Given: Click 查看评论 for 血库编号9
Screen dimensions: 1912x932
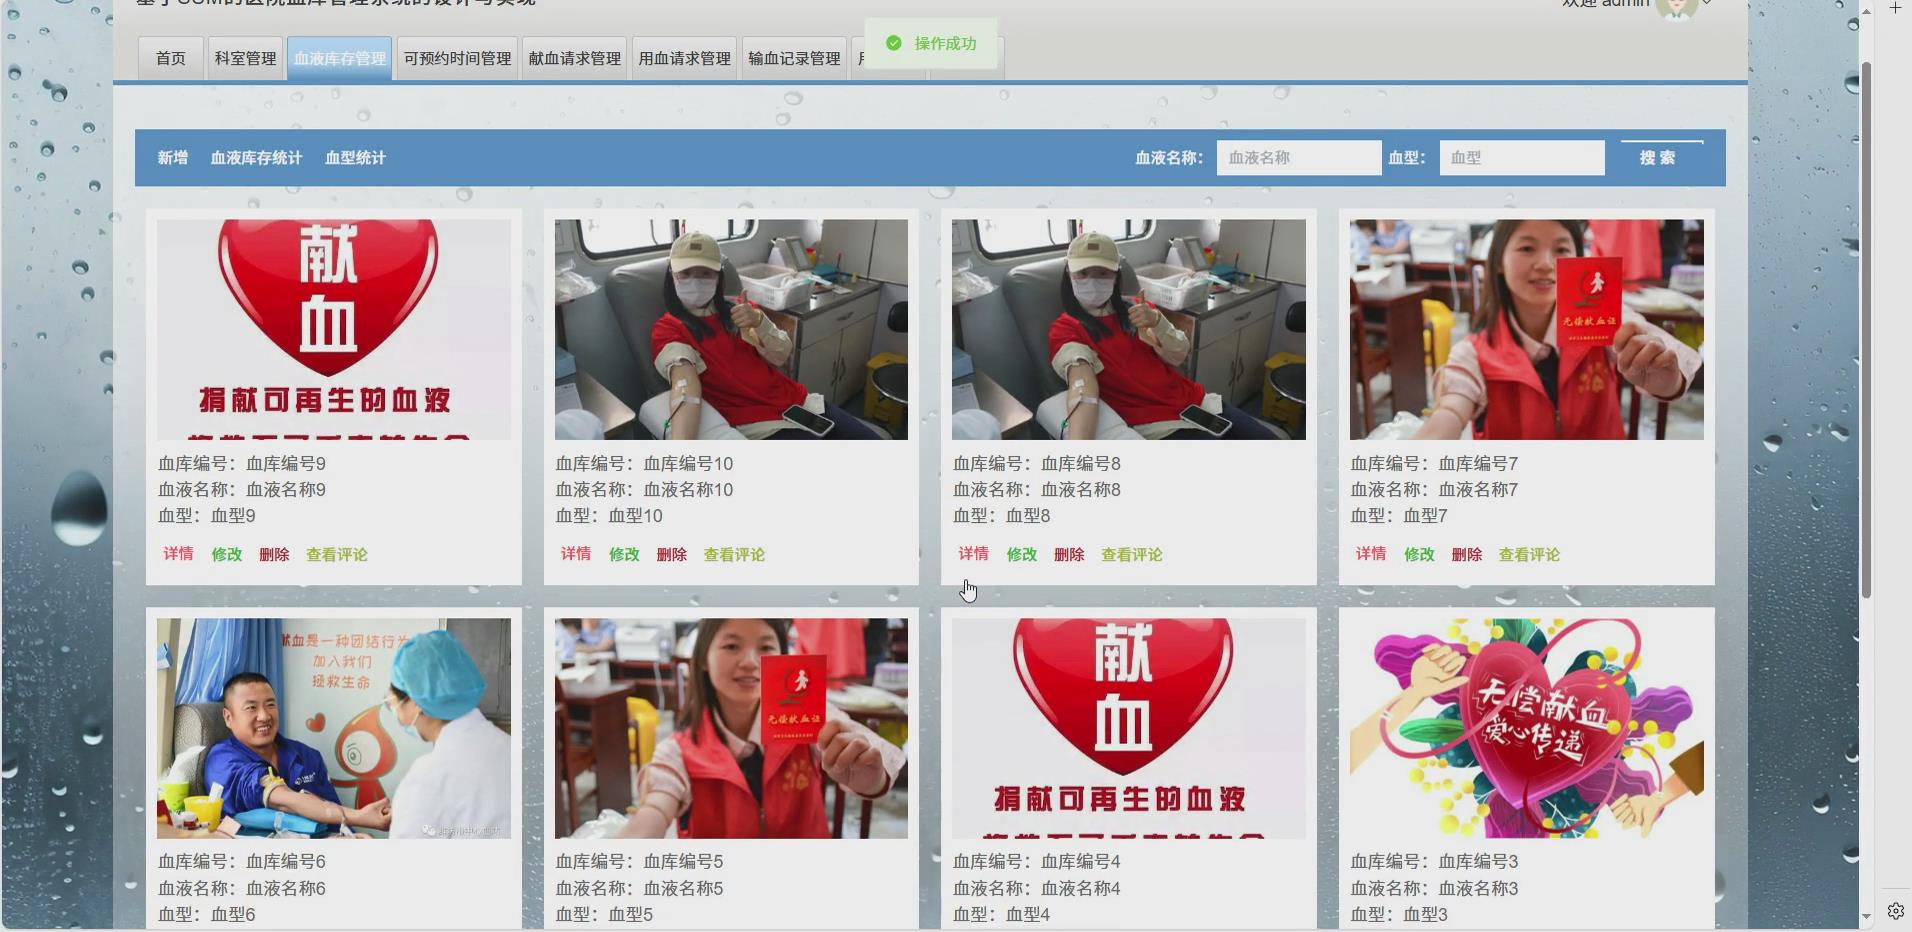Looking at the screenshot, I should point(336,554).
